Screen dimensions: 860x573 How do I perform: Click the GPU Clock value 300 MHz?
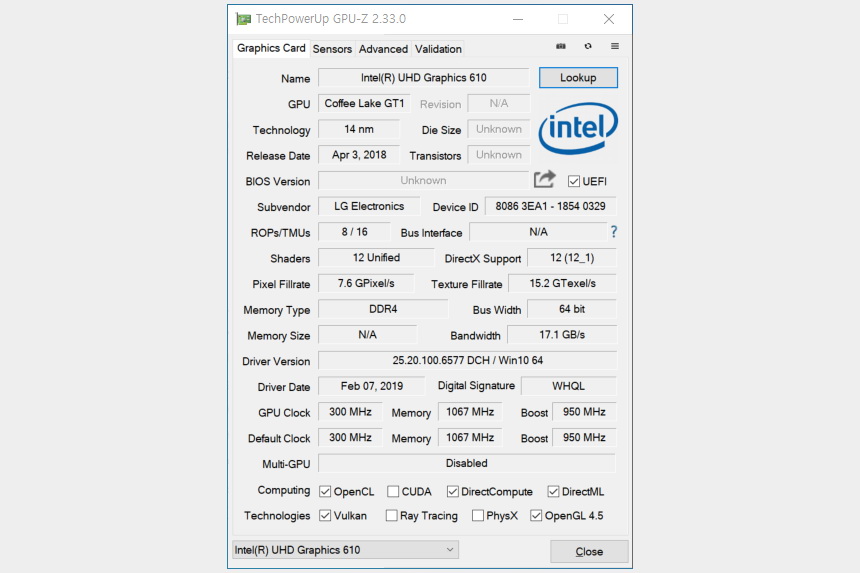point(350,412)
